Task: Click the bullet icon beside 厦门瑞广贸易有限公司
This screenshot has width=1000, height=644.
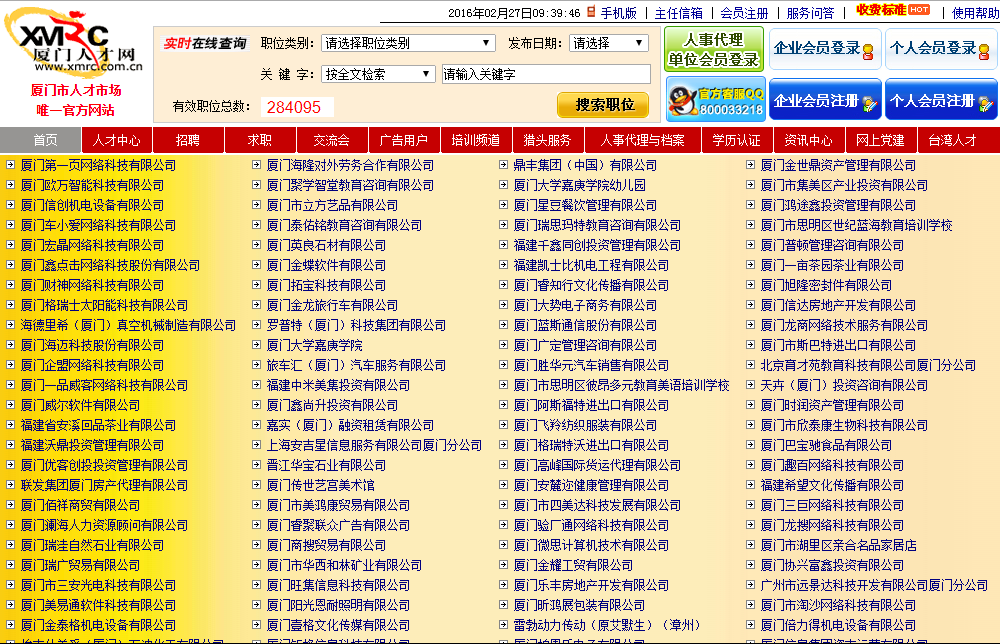Action: [10, 565]
